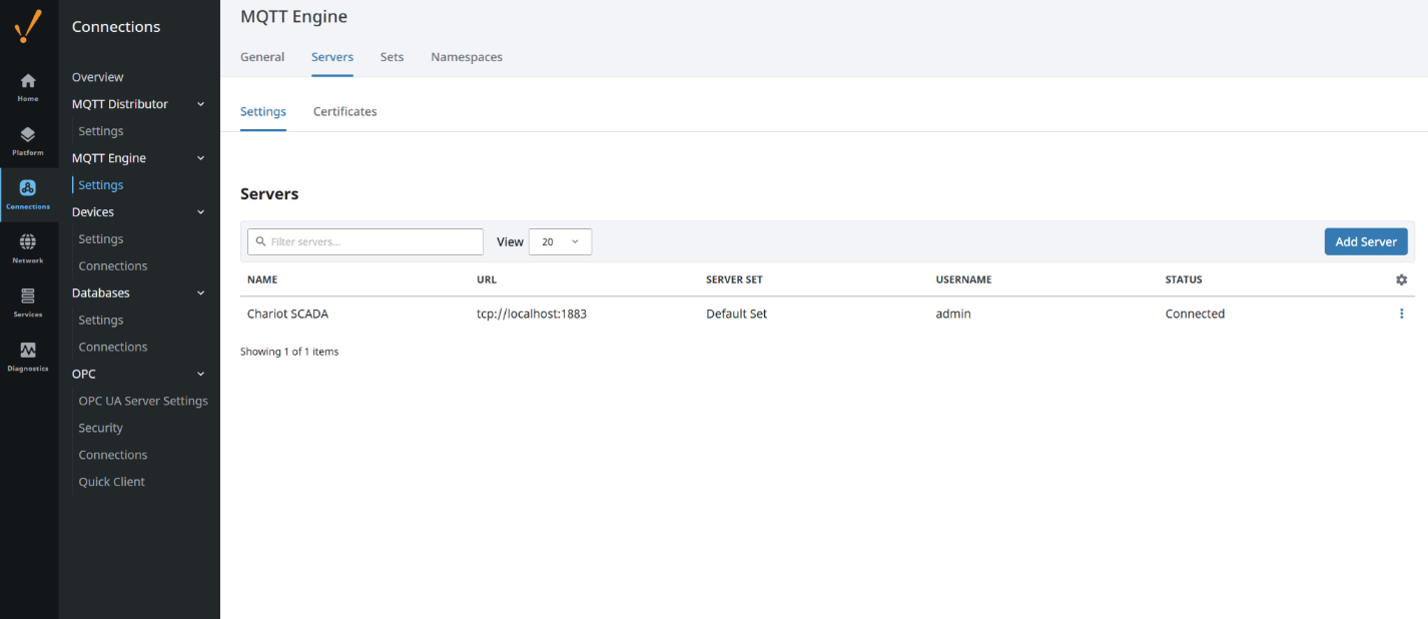Open the Diagnostics section icon

(x=28, y=356)
